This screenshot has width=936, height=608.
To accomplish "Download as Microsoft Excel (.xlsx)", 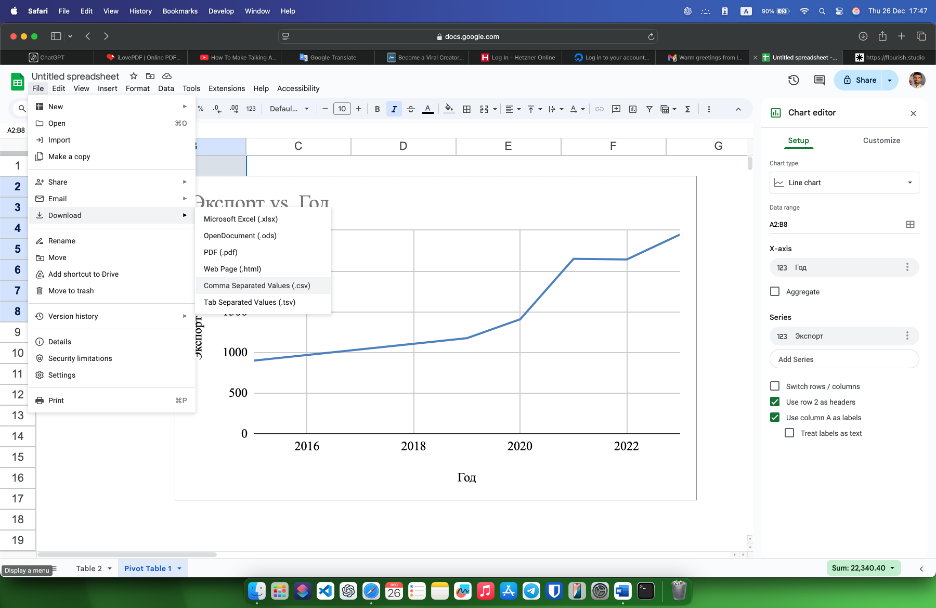I will 263,219.
